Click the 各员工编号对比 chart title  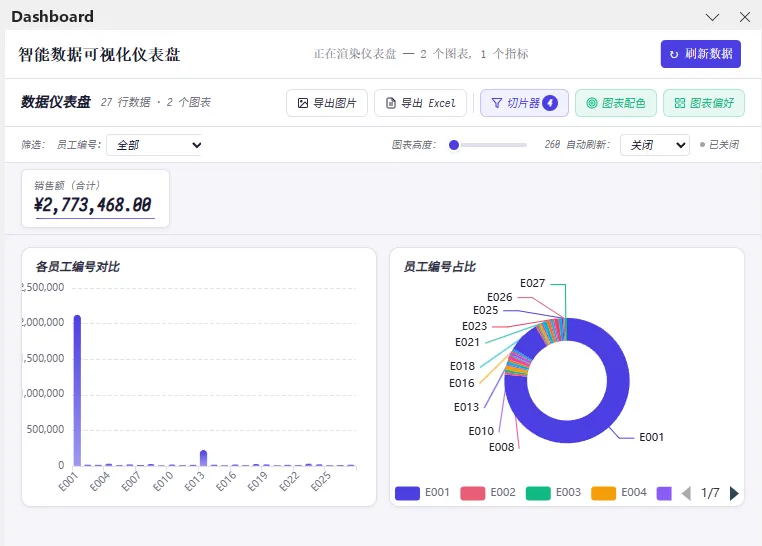(x=78, y=267)
